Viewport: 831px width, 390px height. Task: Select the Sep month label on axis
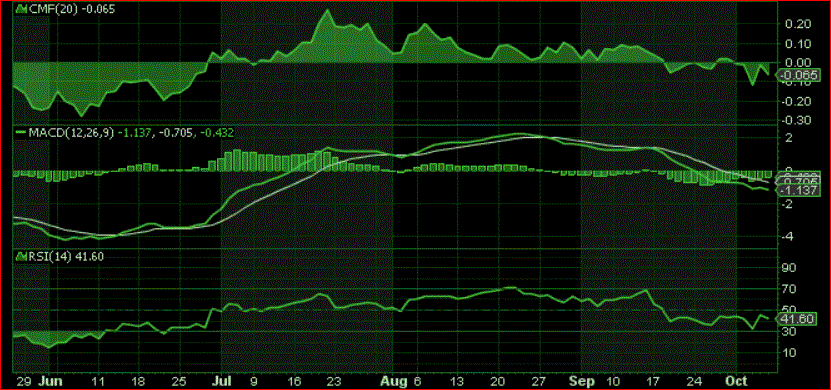click(584, 381)
